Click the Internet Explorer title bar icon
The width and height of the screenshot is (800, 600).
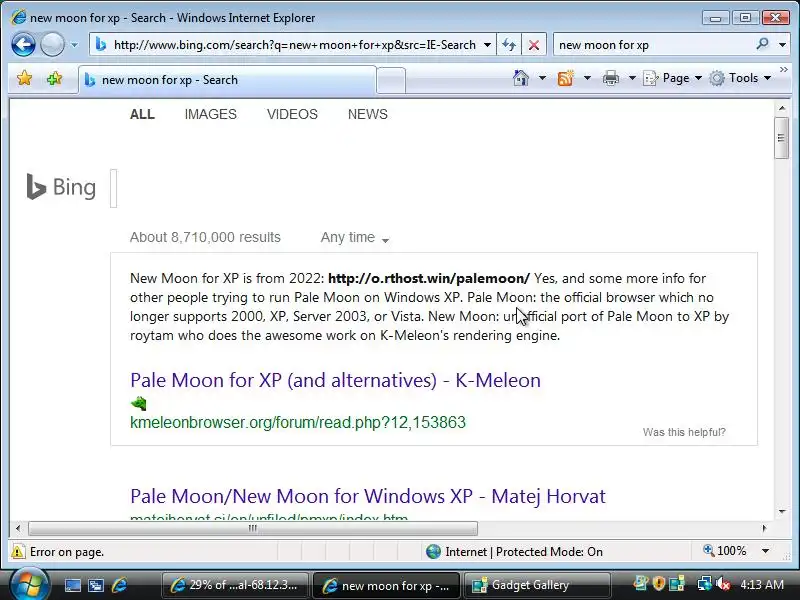click(x=18, y=18)
